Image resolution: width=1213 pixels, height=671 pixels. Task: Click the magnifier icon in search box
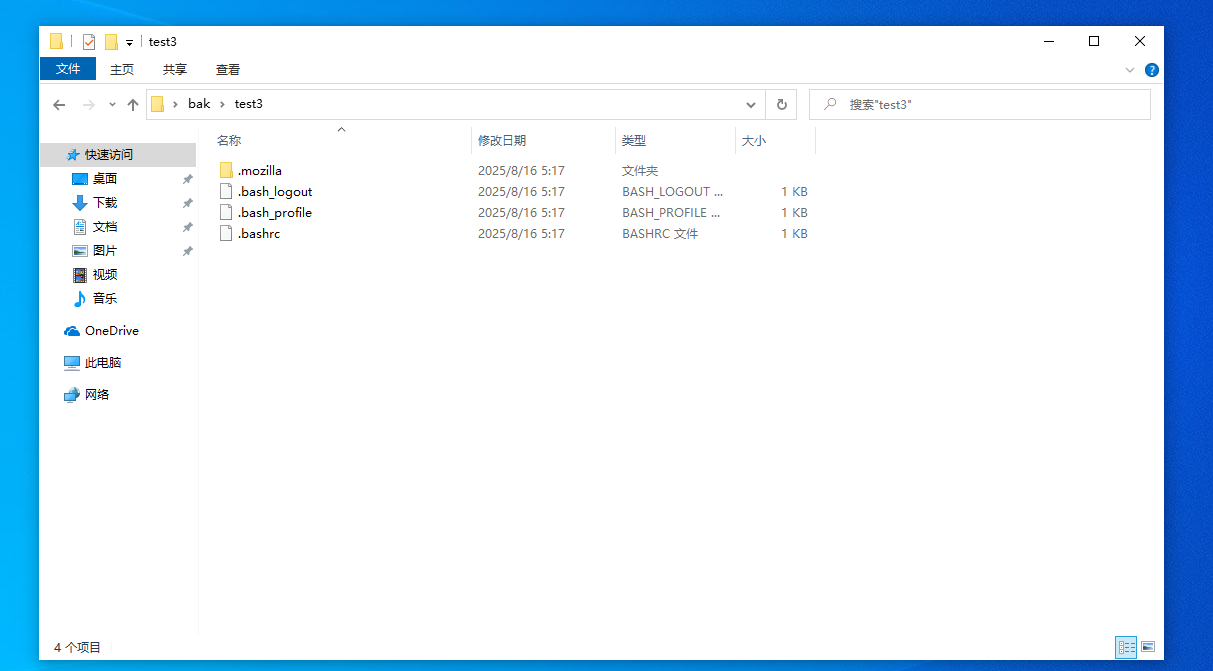point(829,104)
